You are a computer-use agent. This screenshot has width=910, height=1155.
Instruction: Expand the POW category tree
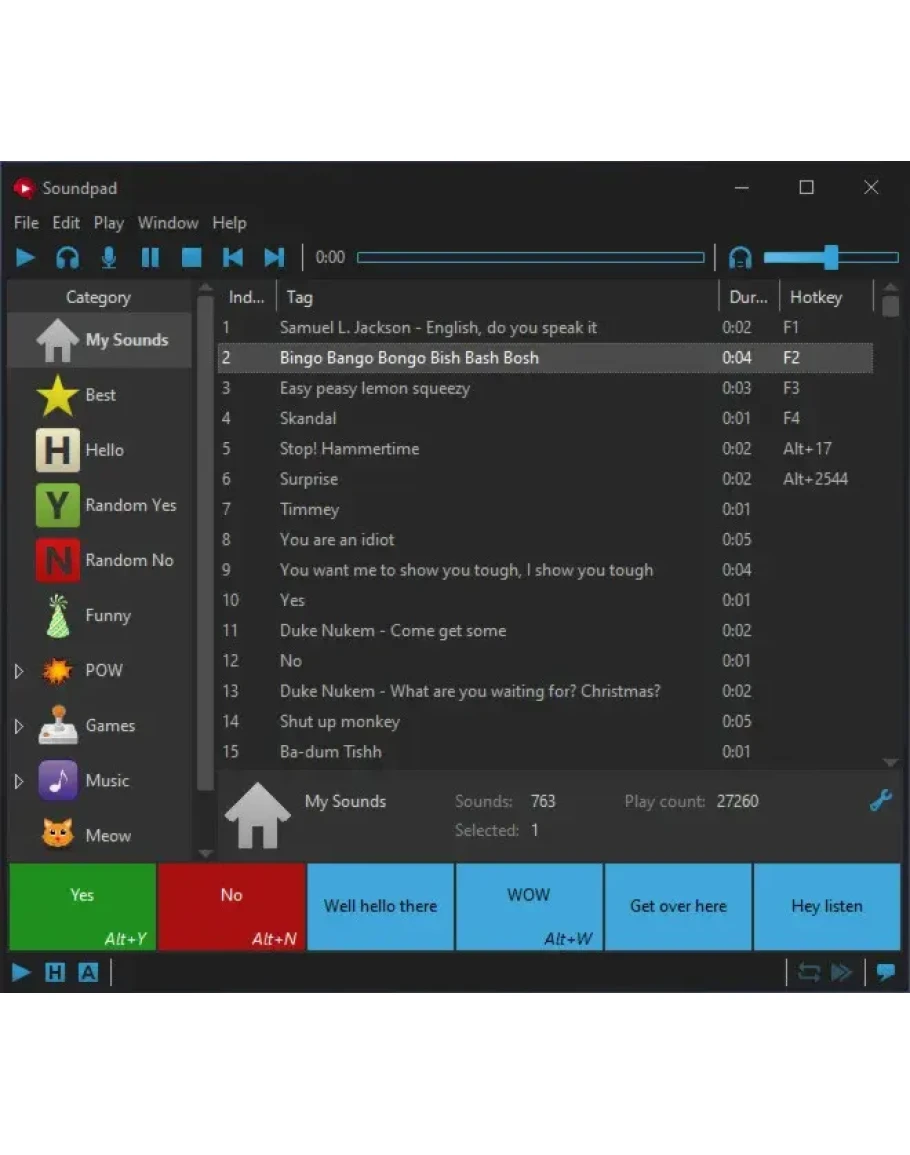(x=18, y=671)
